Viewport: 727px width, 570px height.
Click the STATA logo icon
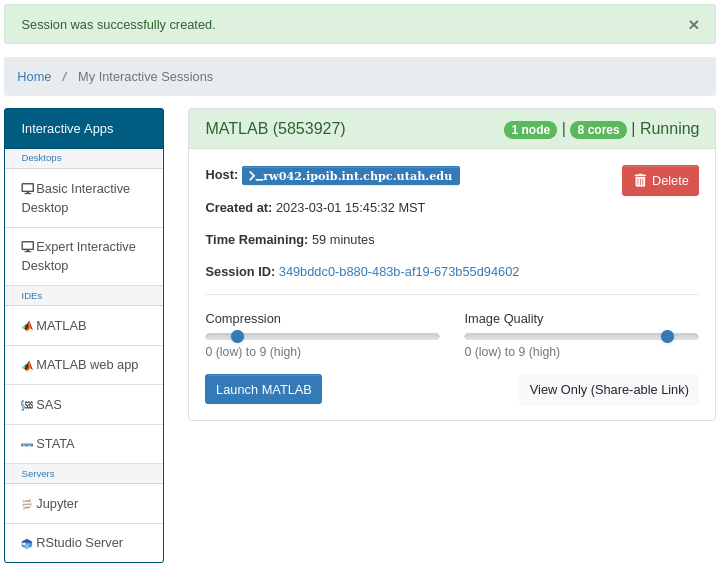27,444
